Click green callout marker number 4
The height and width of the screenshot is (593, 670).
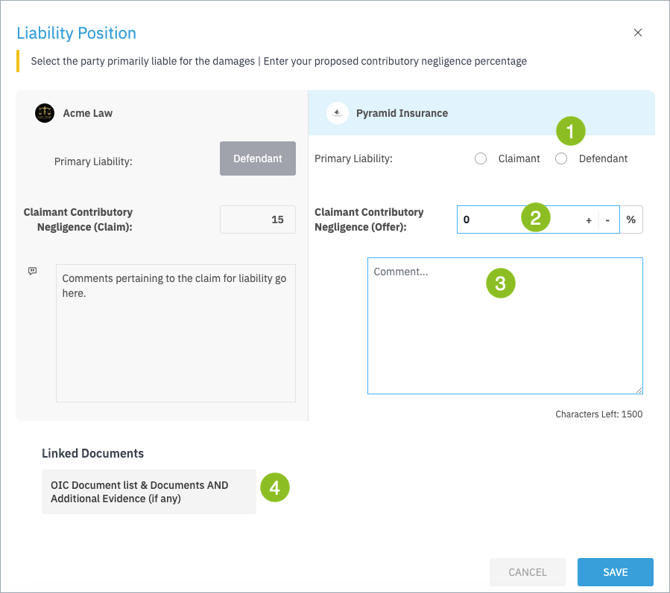275,487
